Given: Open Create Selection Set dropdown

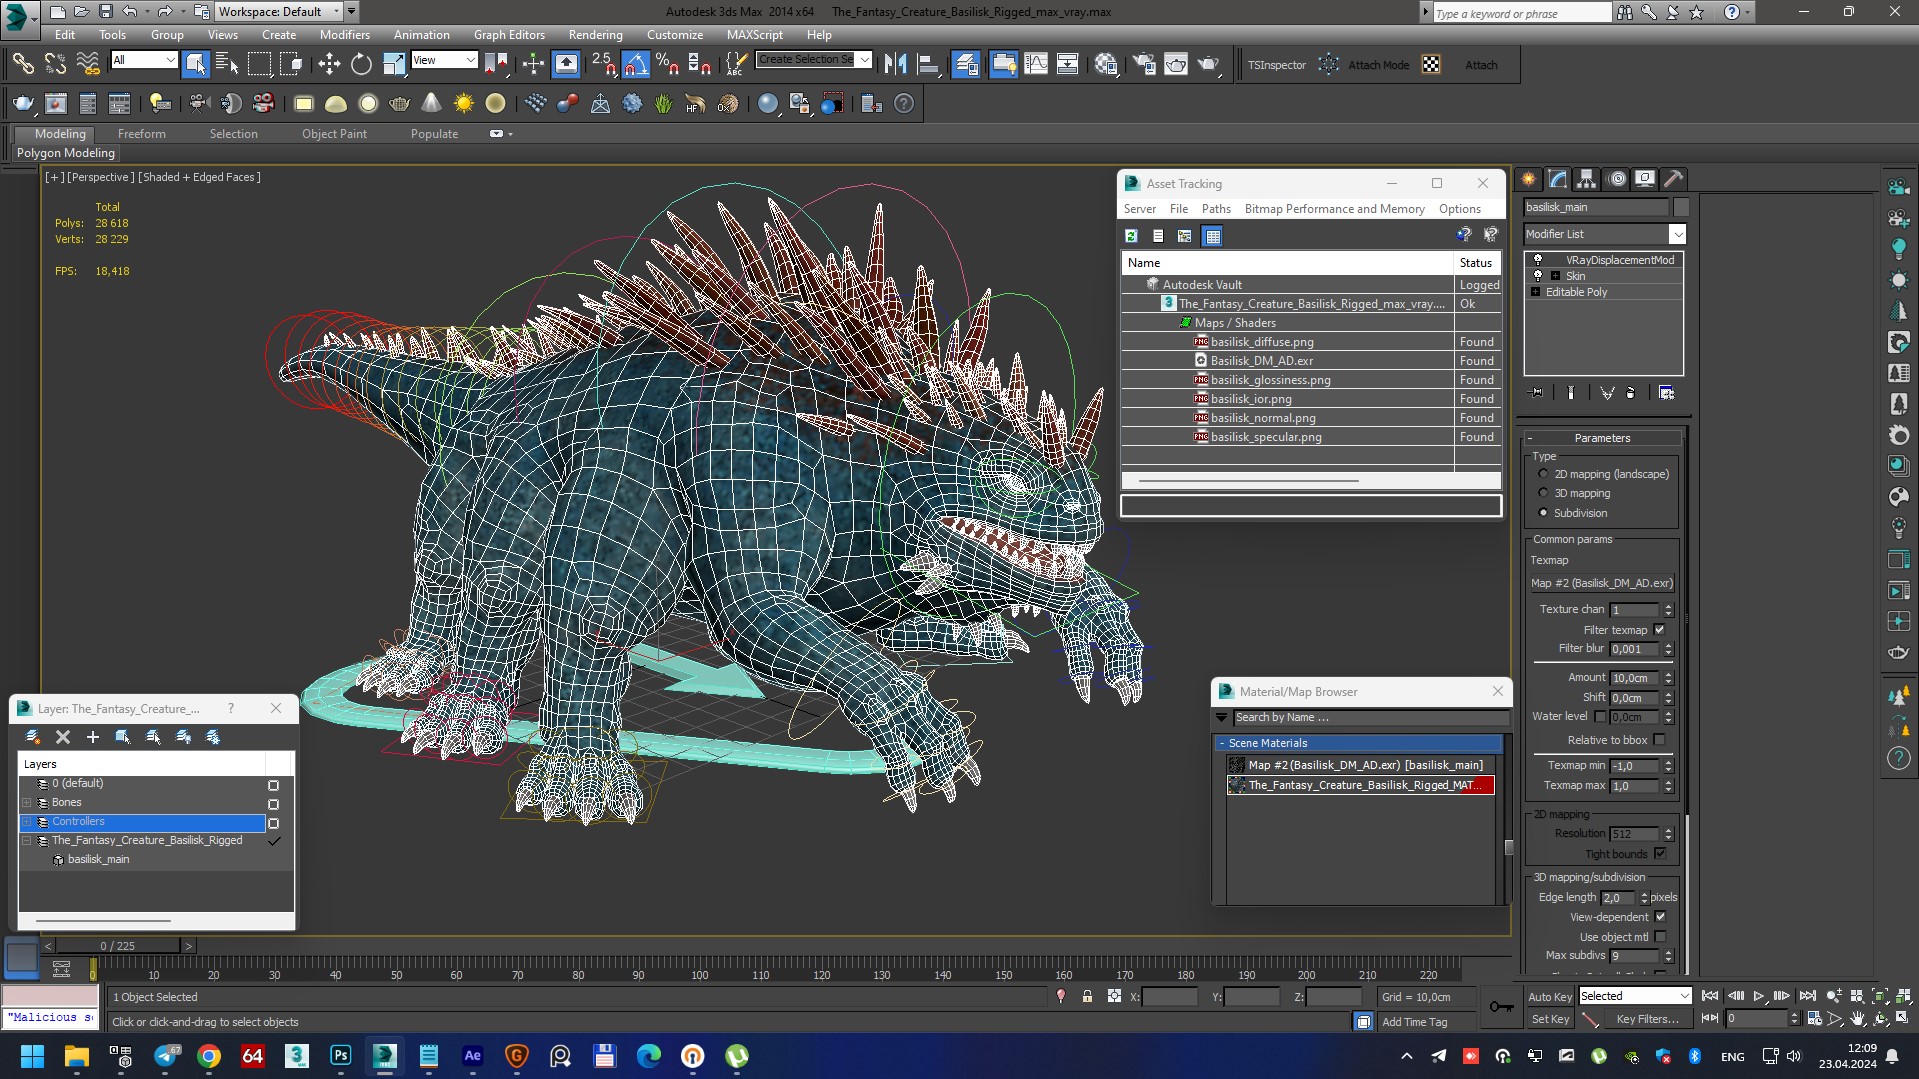Looking at the screenshot, I should [864, 59].
